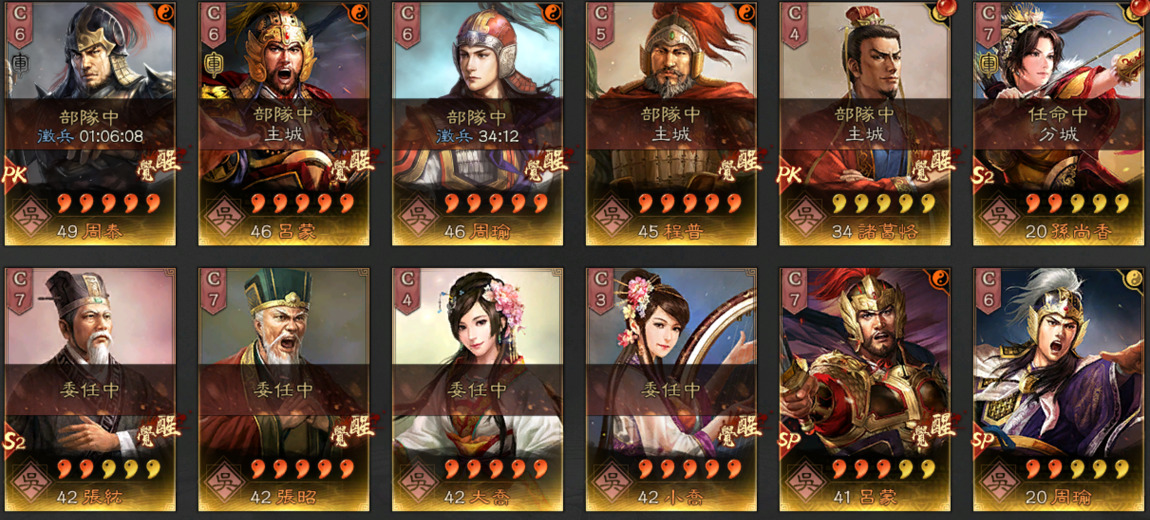This screenshot has width=1150, height=520.
Task: Click the S2 badge on 孫尚香's card
Action: (x=984, y=177)
